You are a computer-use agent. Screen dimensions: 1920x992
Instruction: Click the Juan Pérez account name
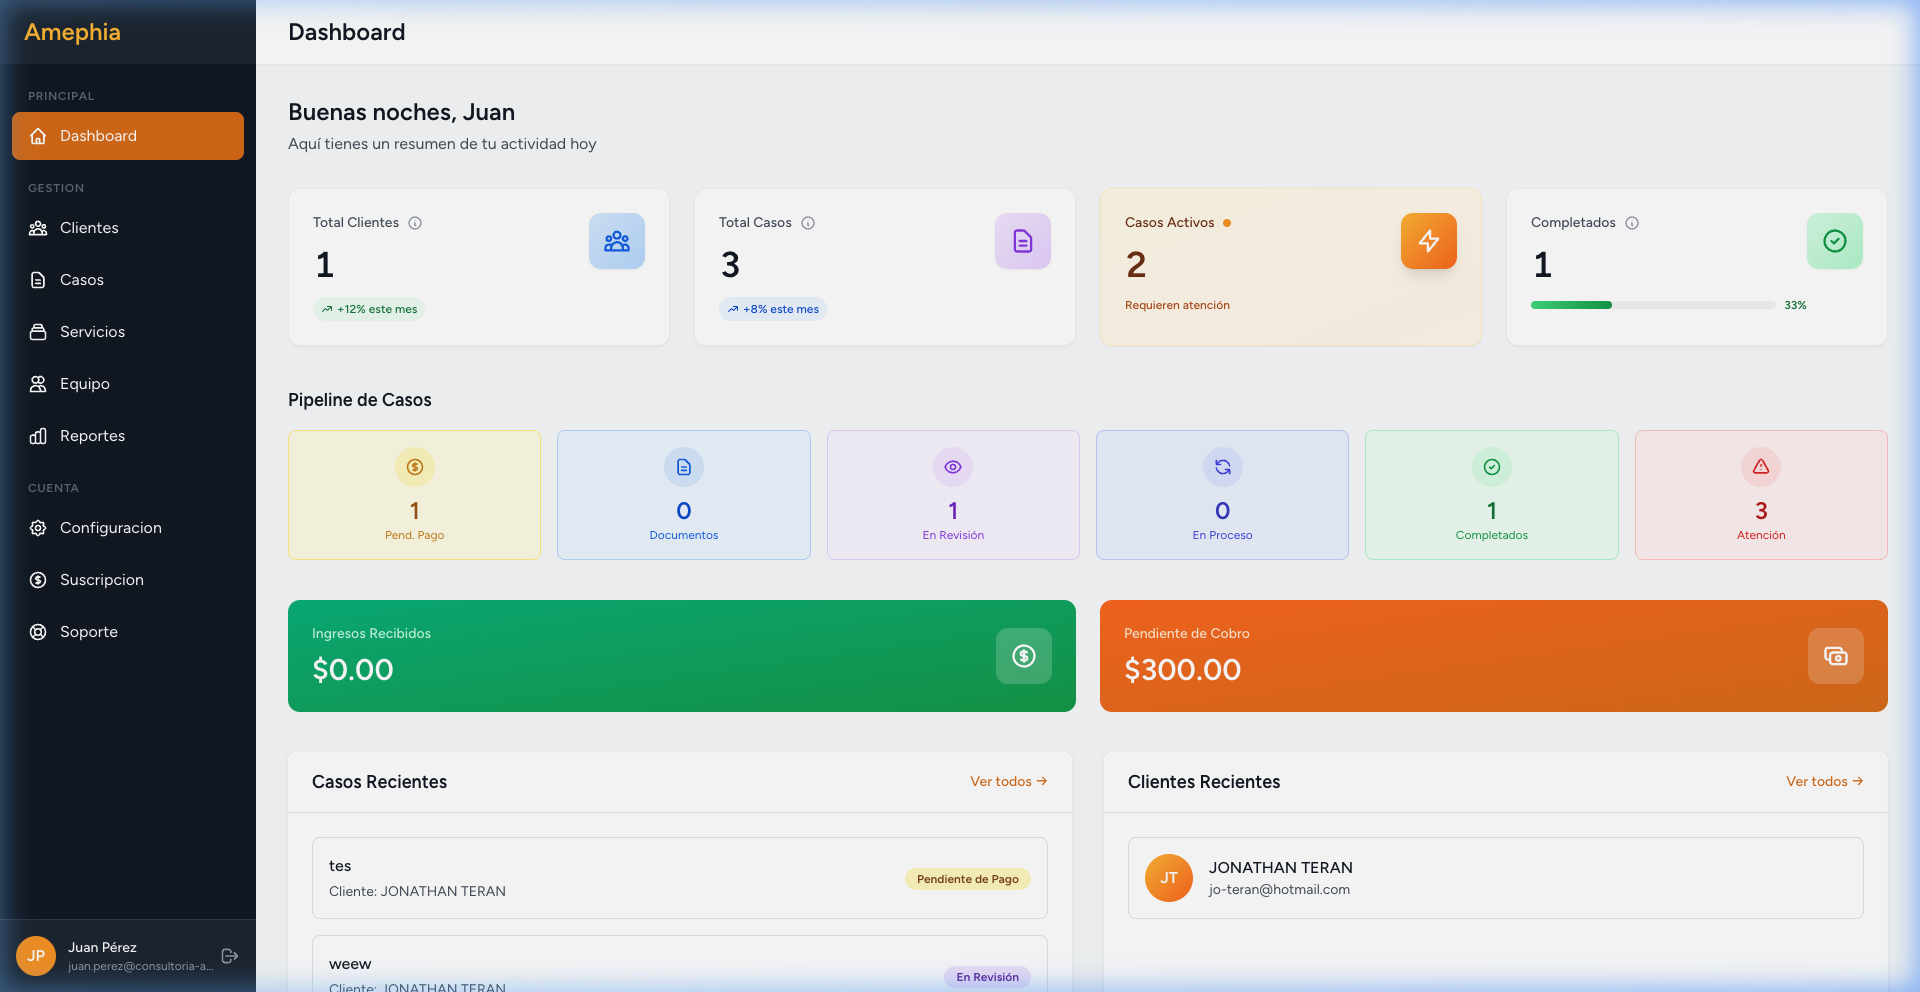click(x=102, y=947)
